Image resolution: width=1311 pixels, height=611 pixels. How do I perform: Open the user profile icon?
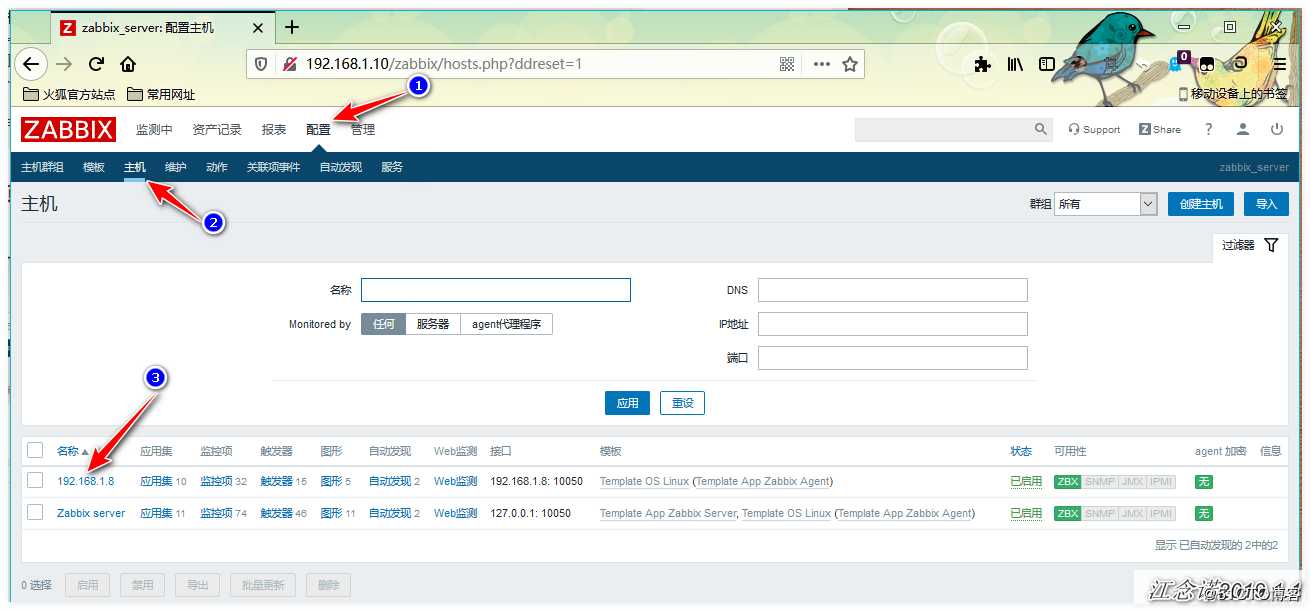coord(1242,129)
